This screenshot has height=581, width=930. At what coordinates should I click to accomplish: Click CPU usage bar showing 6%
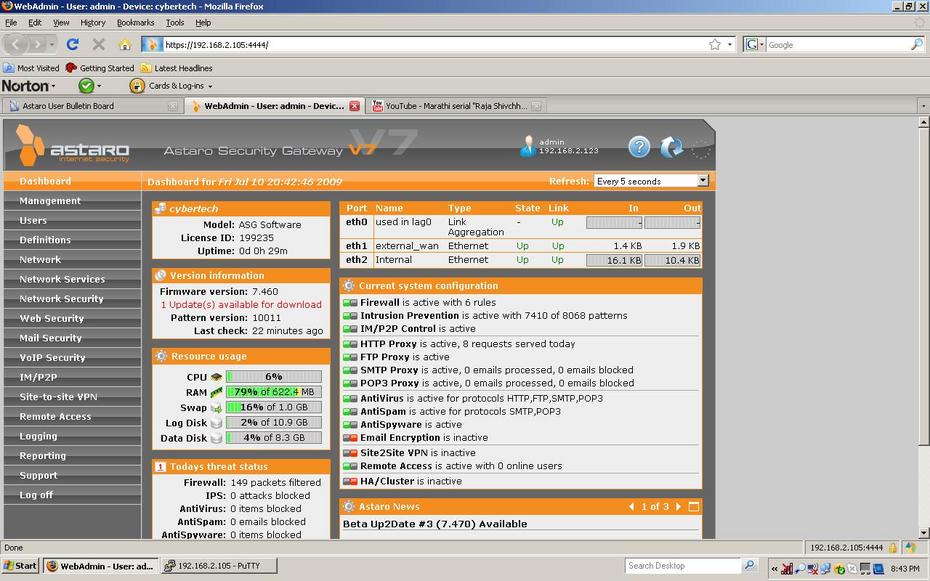[x=273, y=376]
